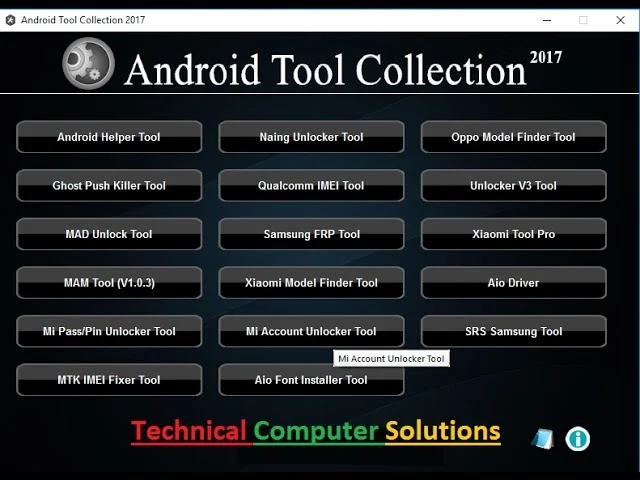Open Qualcomm IMEI Tool
This screenshot has width=640, height=480.
tap(311, 185)
